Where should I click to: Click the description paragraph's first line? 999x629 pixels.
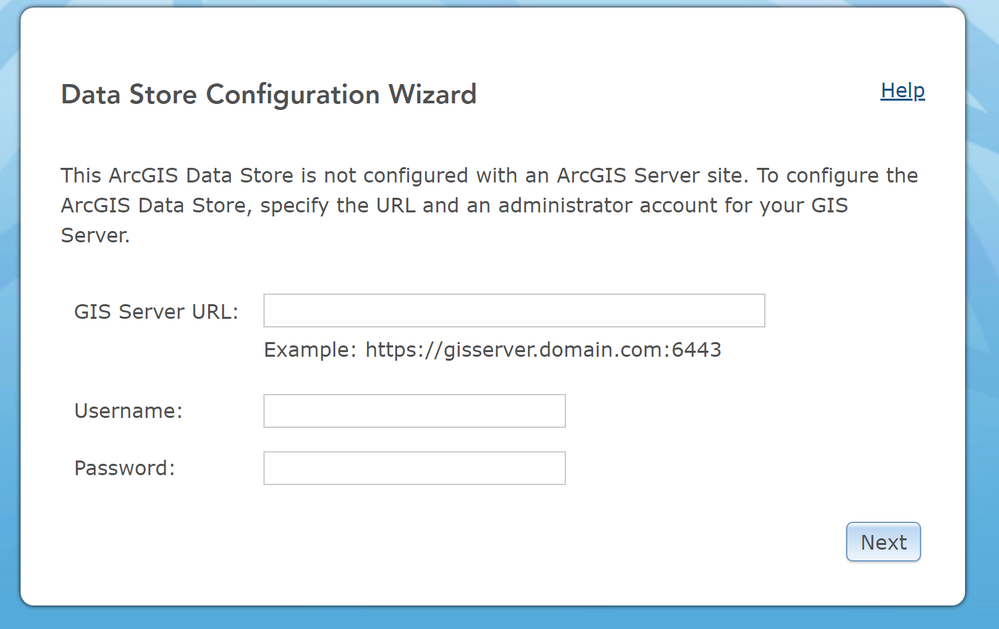pos(489,176)
